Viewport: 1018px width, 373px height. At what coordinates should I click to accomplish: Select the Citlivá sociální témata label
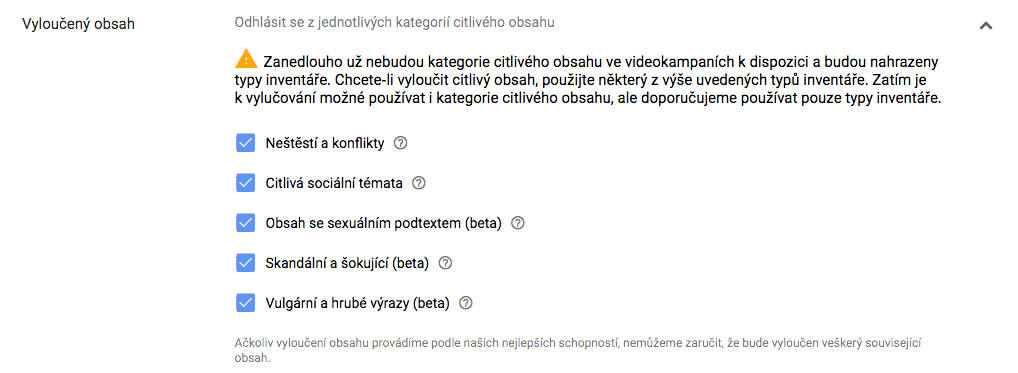334,184
